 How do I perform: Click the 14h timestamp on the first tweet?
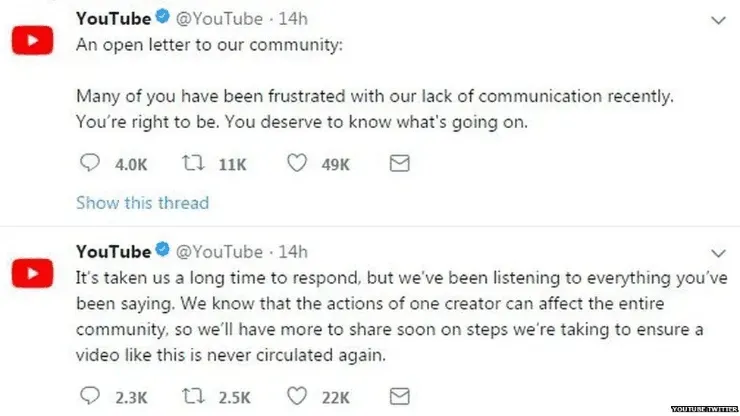(x=293, y=19)
